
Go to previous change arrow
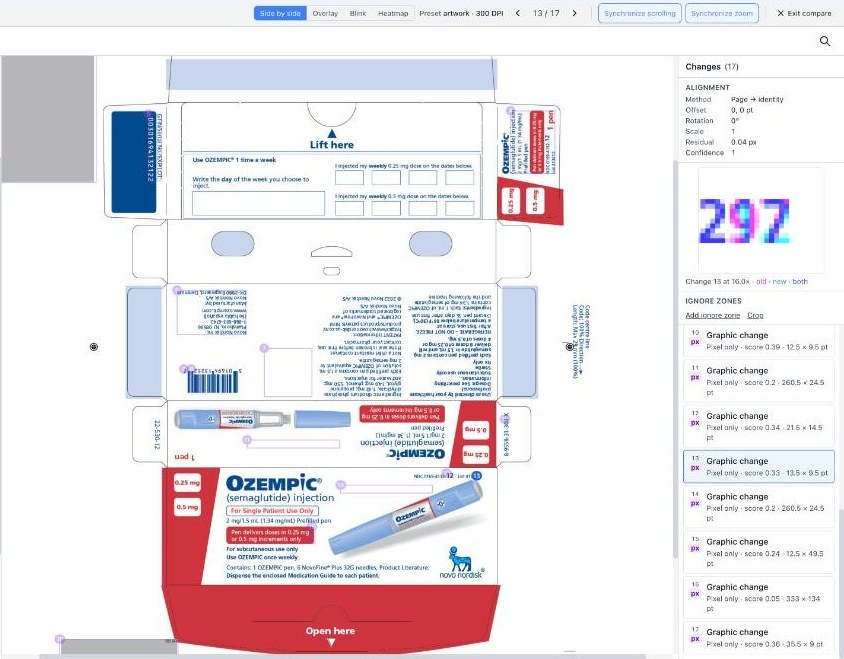click(518, 13)
